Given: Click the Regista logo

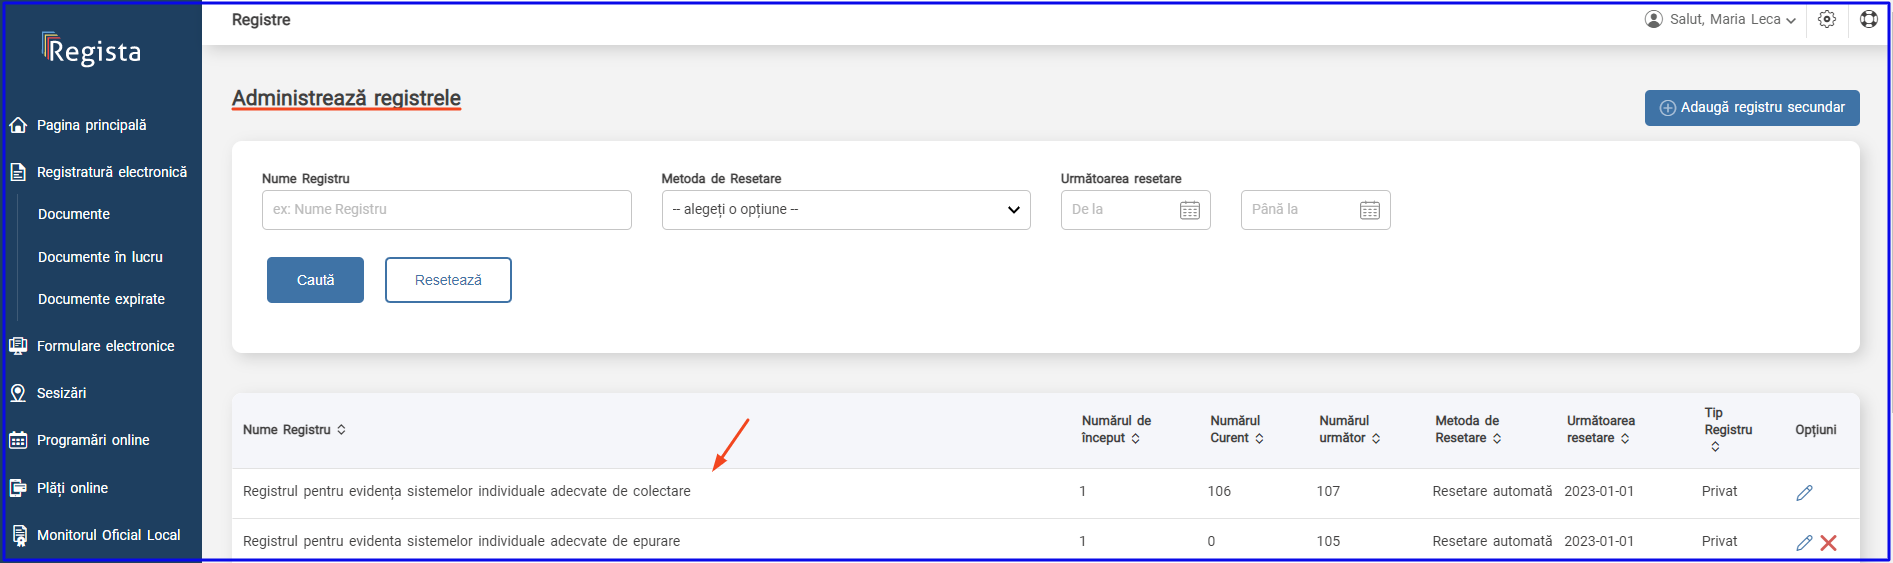Looking at the screenshot, I should [x=92, y=49].
